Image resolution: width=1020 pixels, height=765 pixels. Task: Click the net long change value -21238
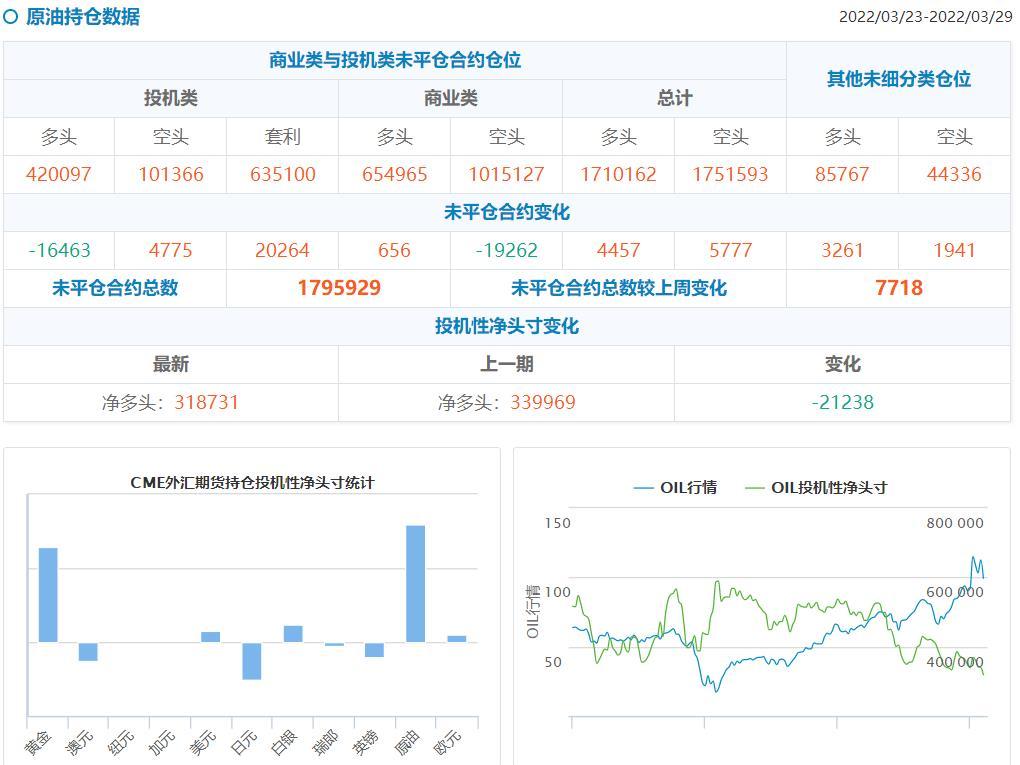click(842, 402)
